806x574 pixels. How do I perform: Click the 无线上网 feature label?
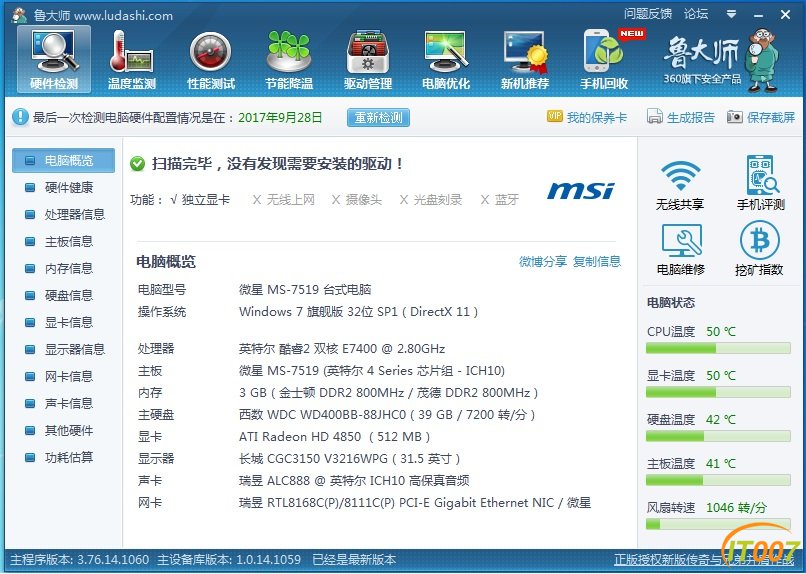(290, 199)
